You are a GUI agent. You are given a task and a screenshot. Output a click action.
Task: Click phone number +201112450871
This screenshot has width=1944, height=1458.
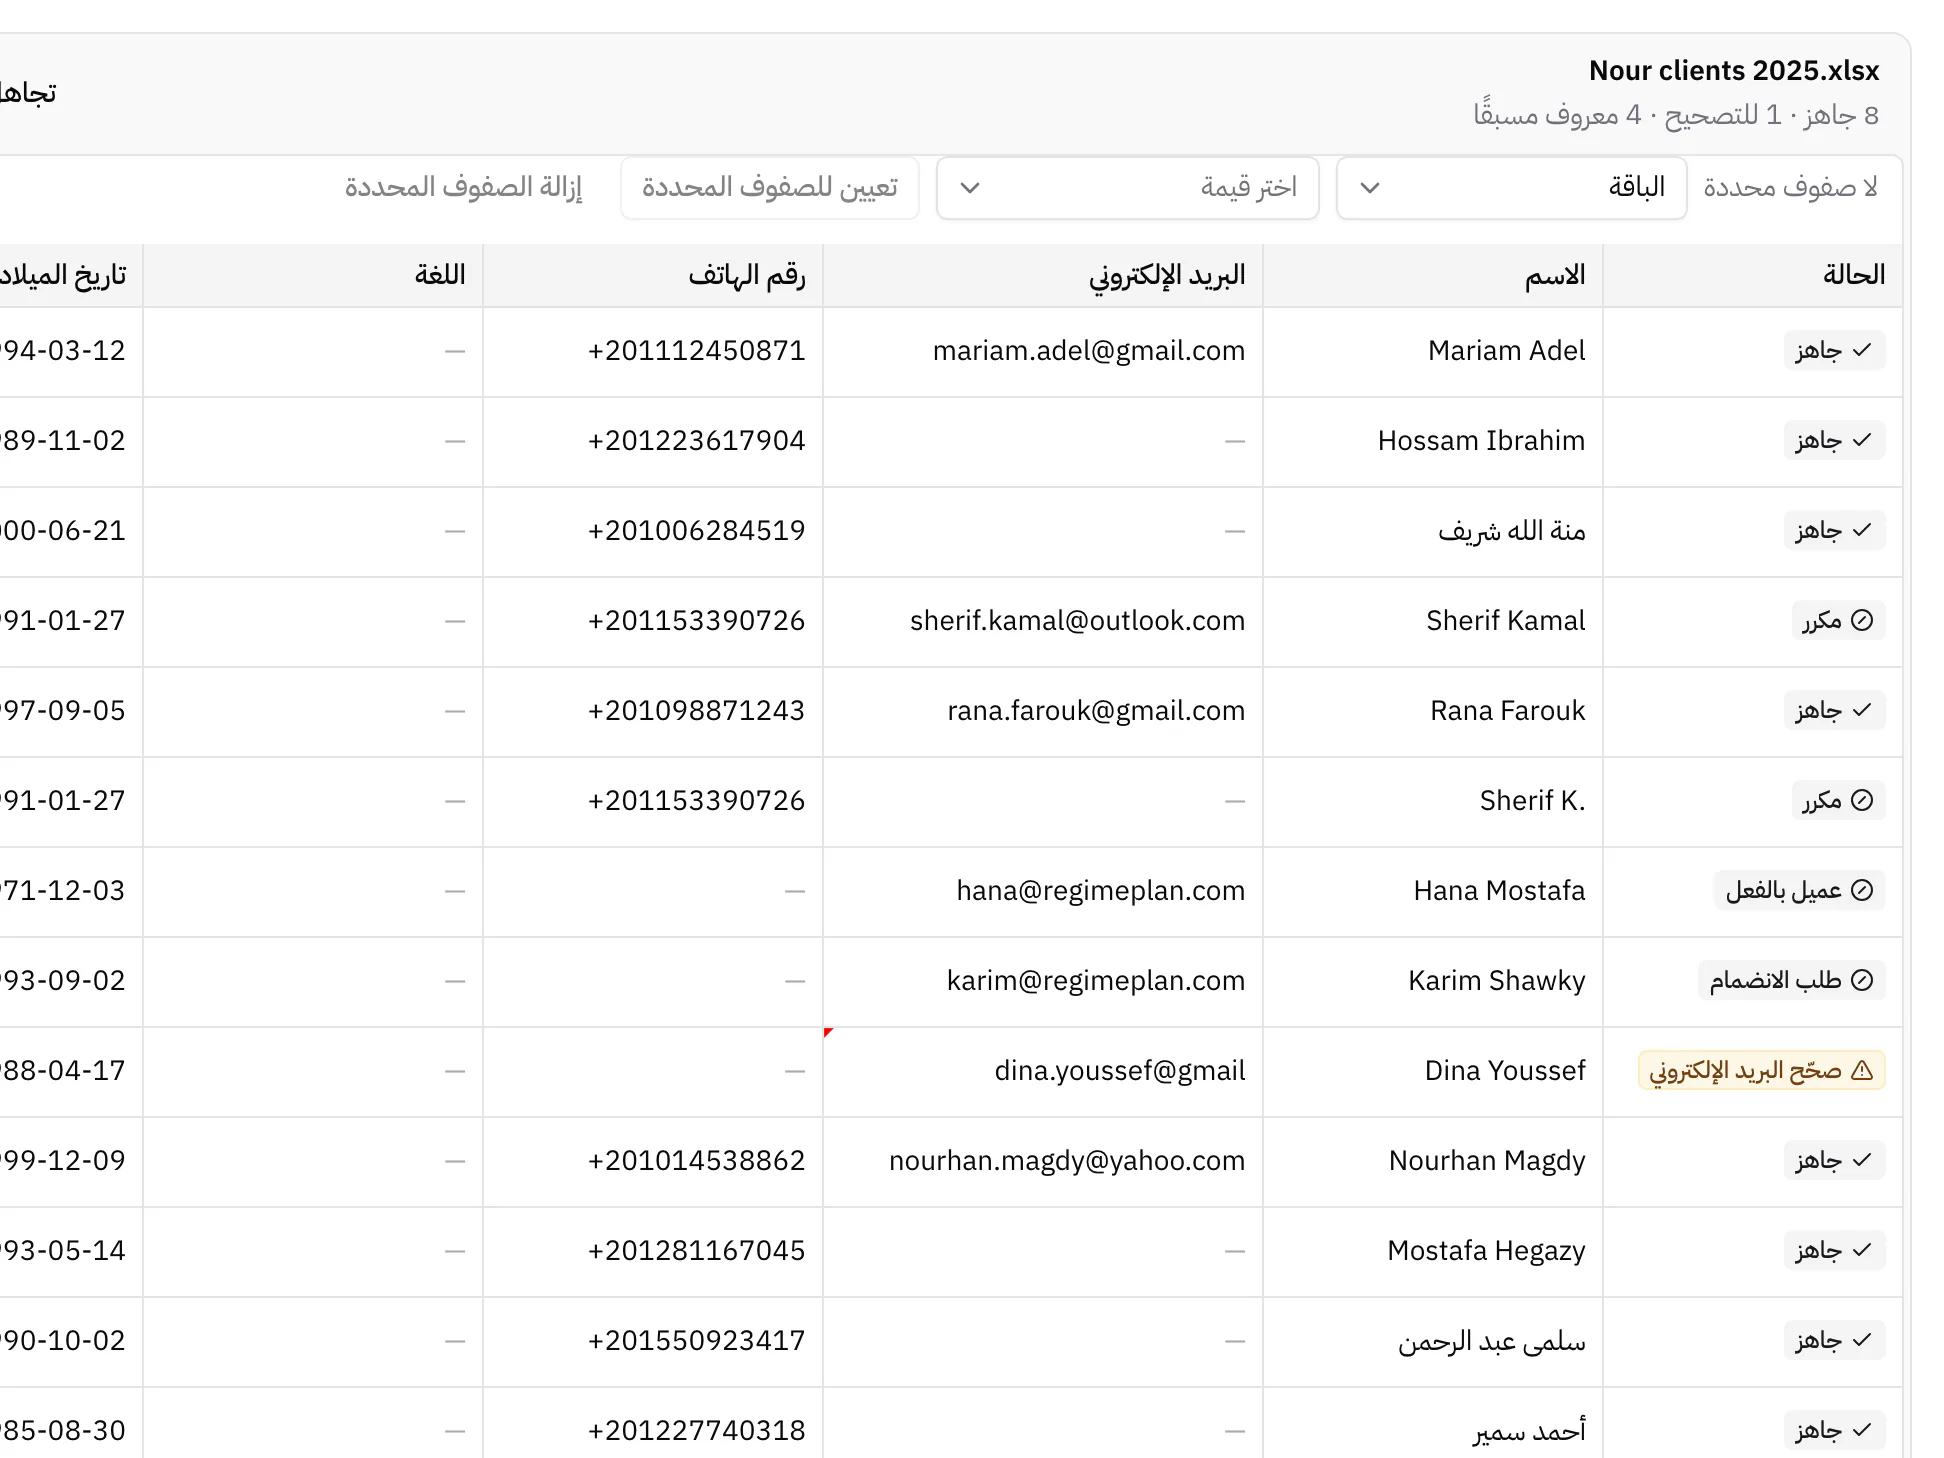click(x=696, y=351)
